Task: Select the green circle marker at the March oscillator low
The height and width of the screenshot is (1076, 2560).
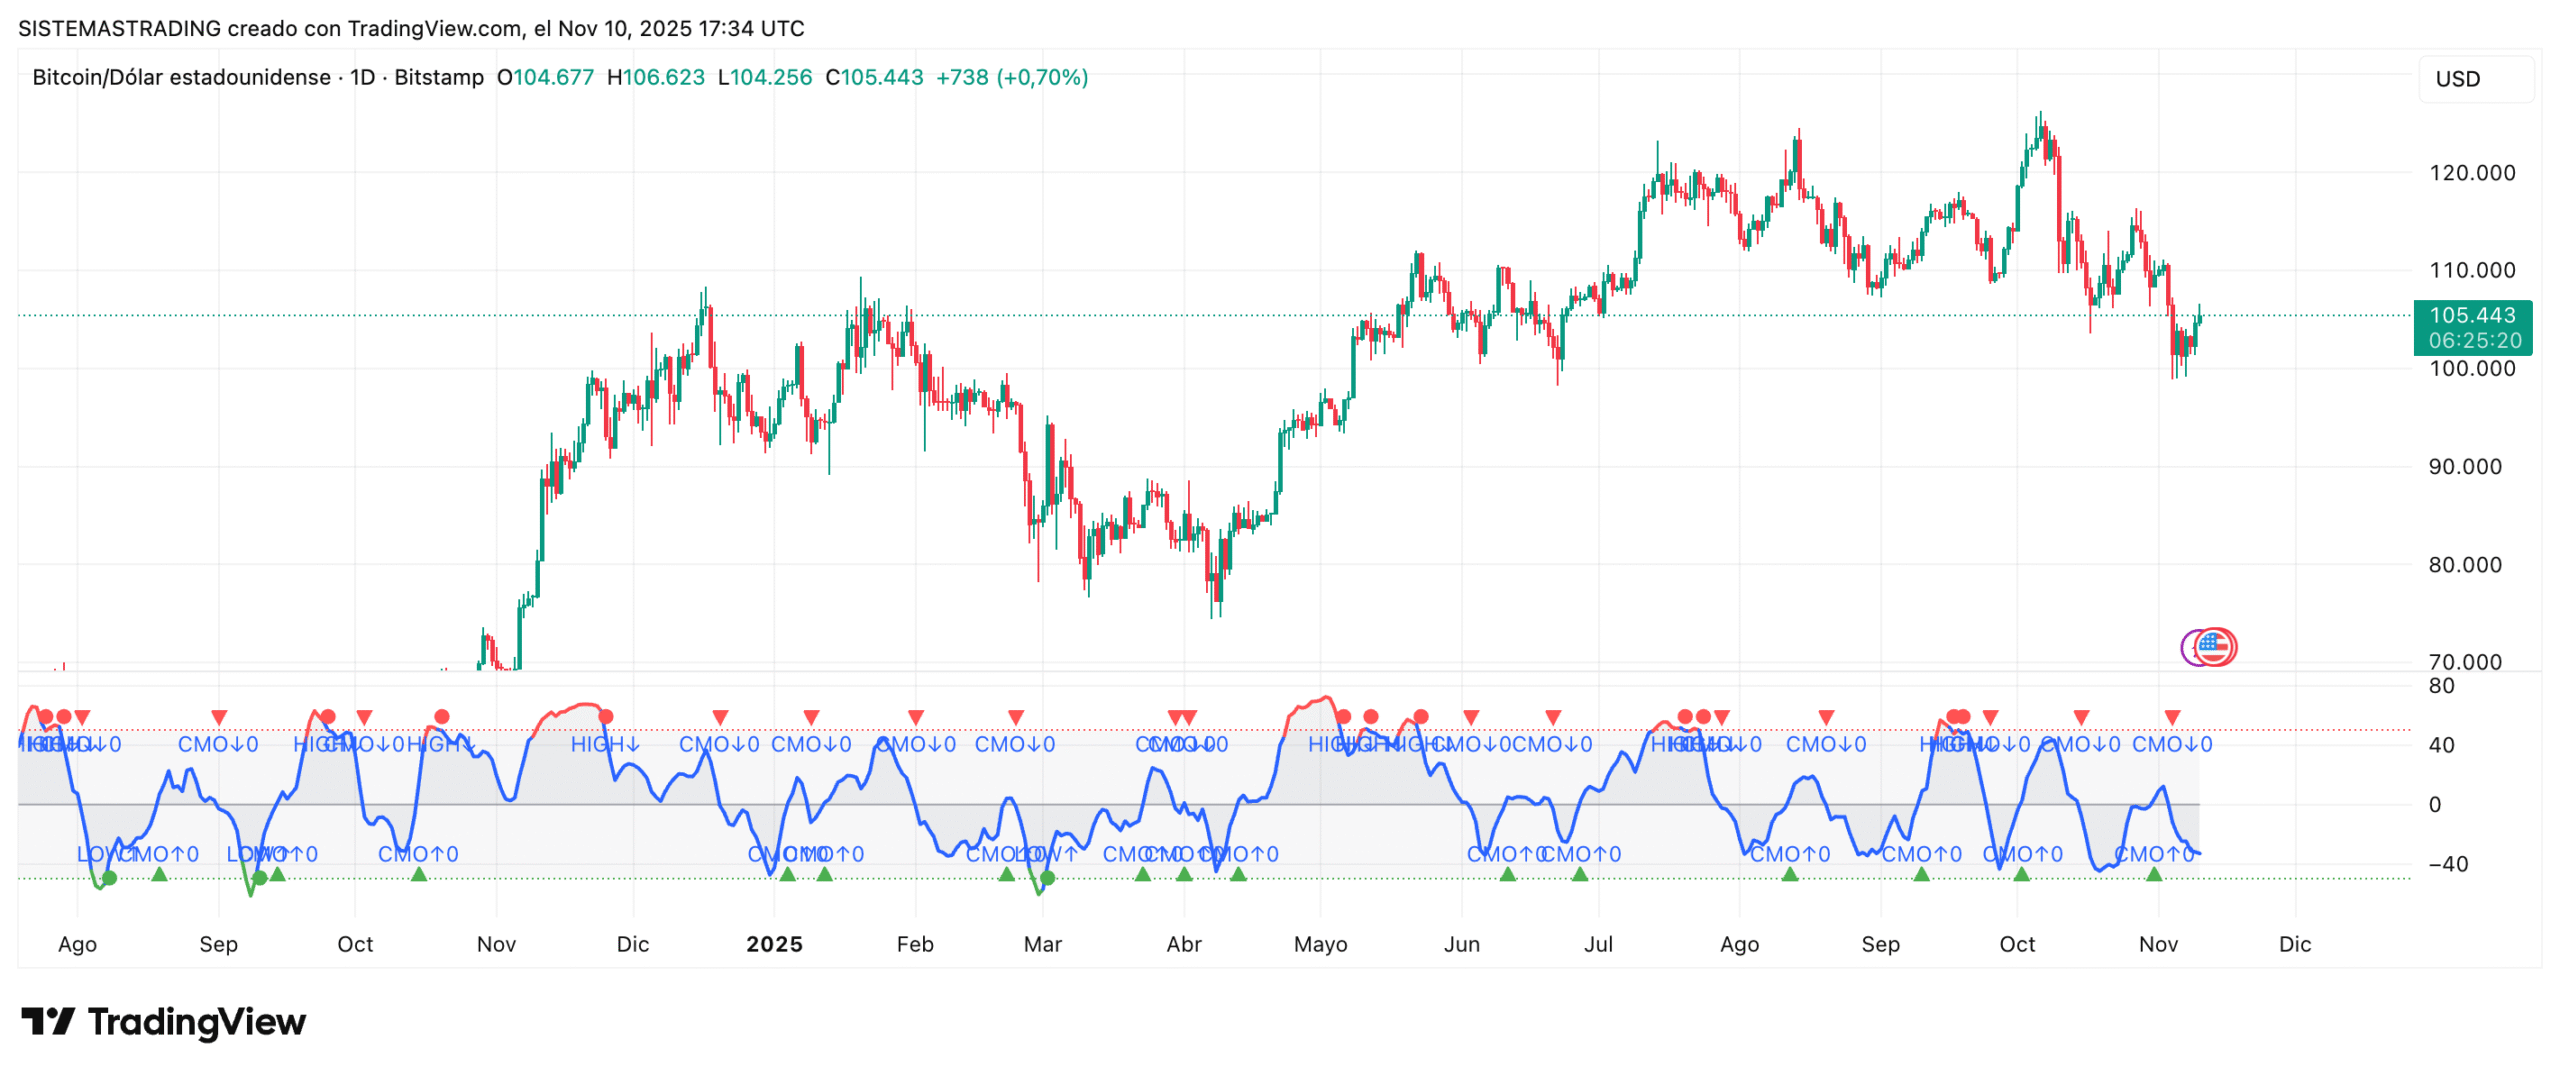Action: click(x=1045, y=877)
